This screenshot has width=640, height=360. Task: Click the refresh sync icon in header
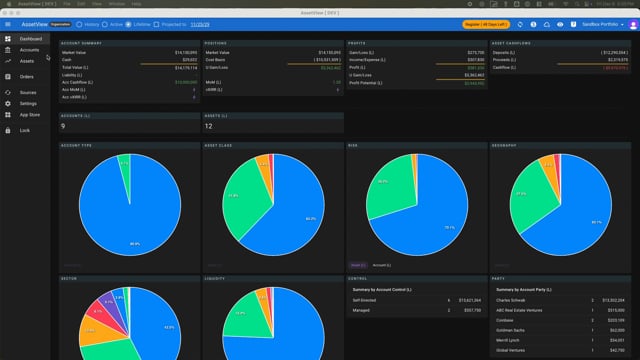click(520, 24)
